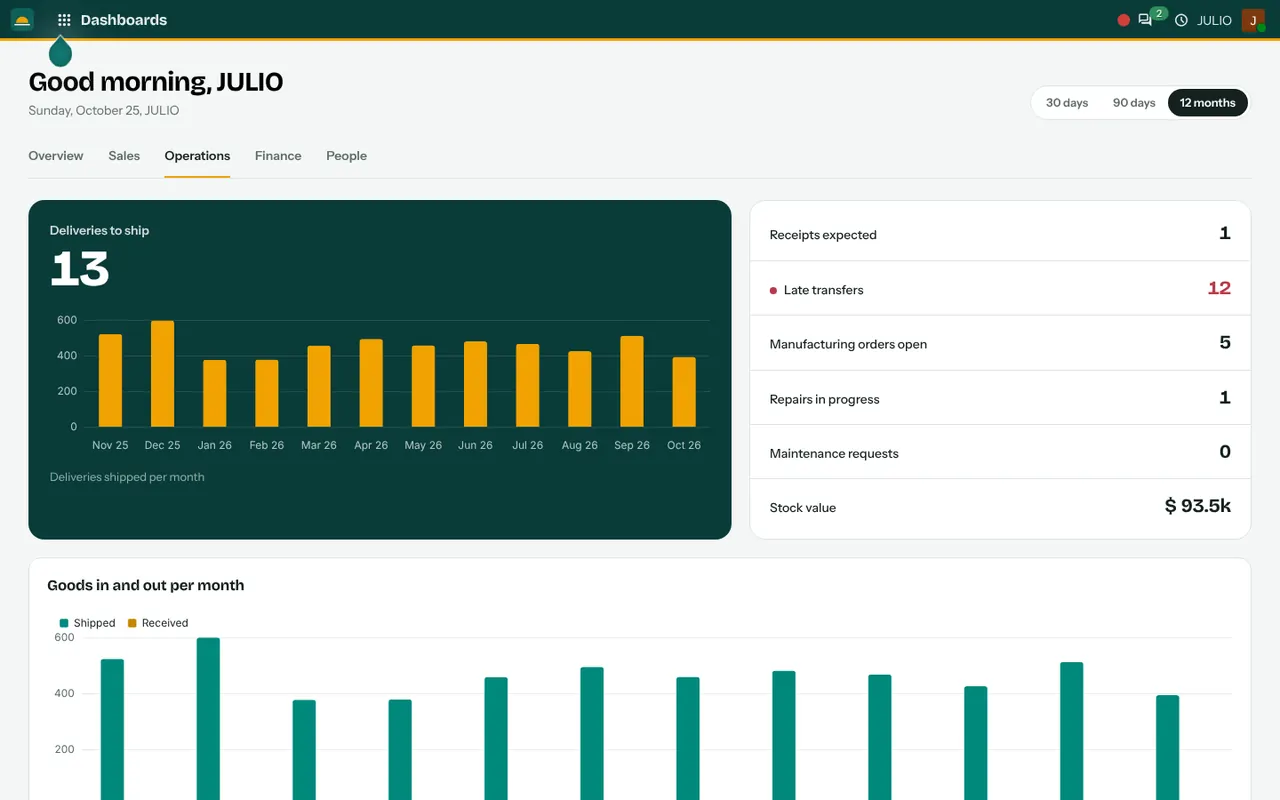
Task: Click the 'Goods in and out per month' heading
Action: (x=145, y=585)
